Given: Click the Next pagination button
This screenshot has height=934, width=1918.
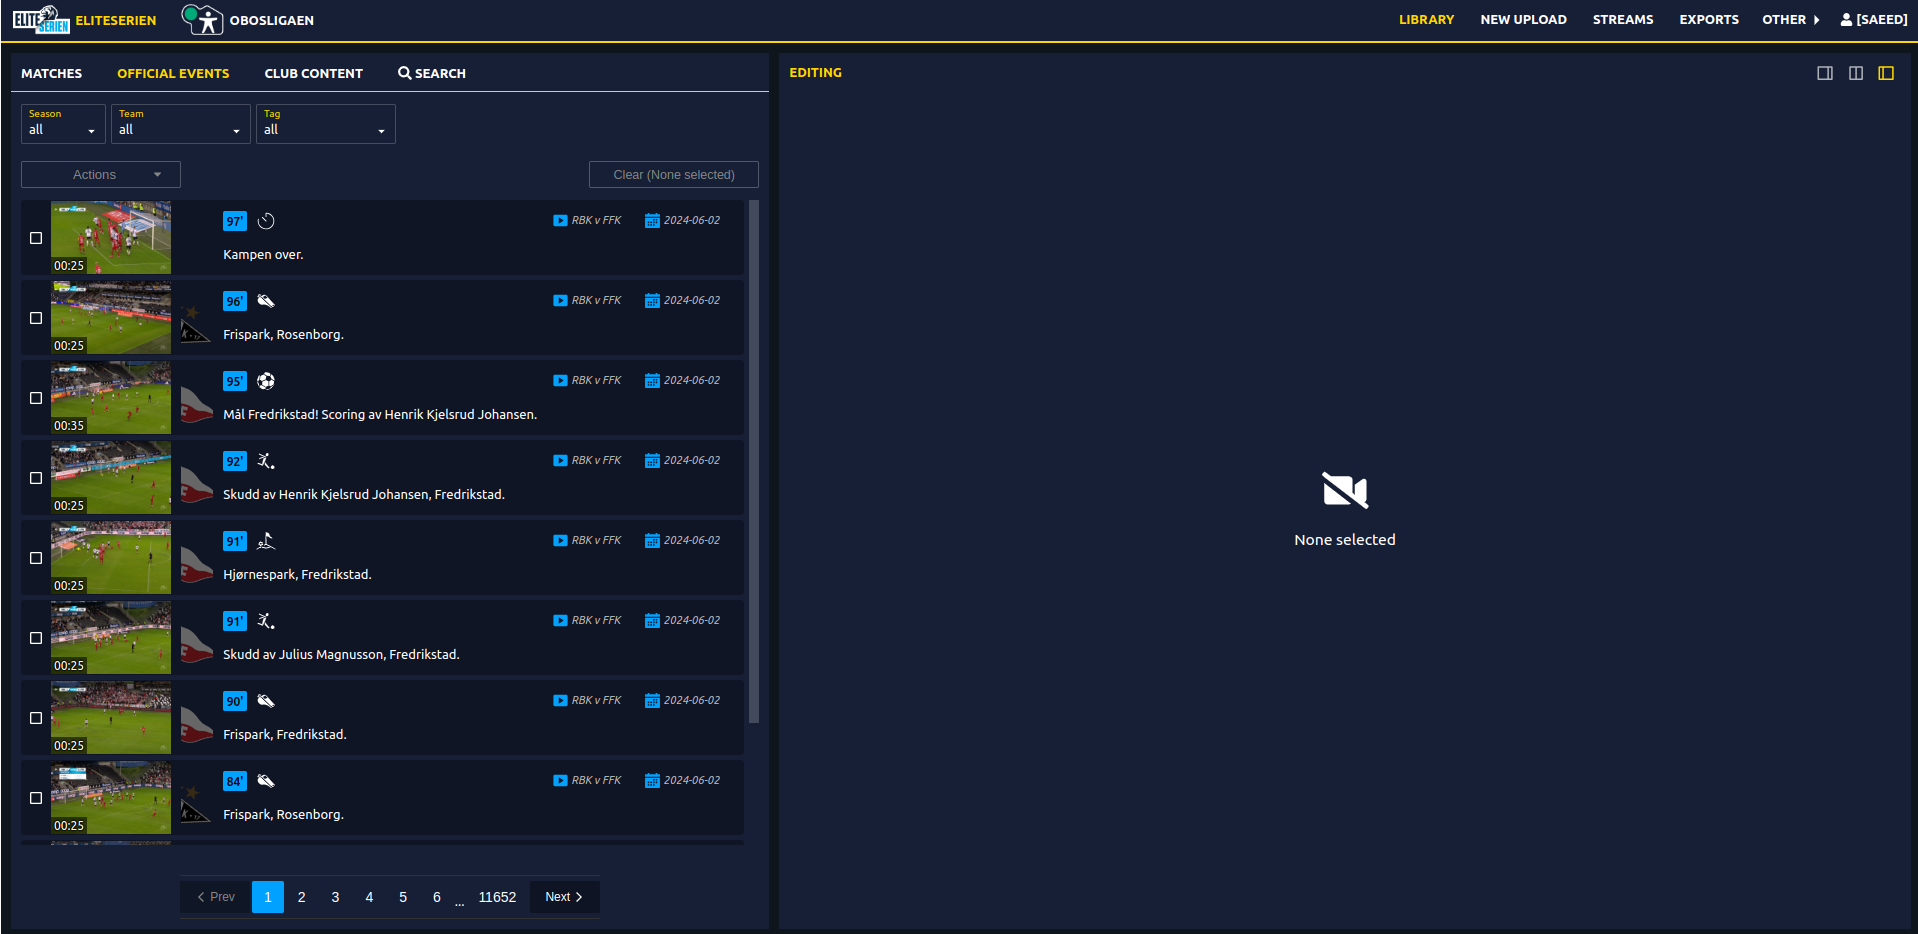Looking at the screenshot, I should [563, 896].
